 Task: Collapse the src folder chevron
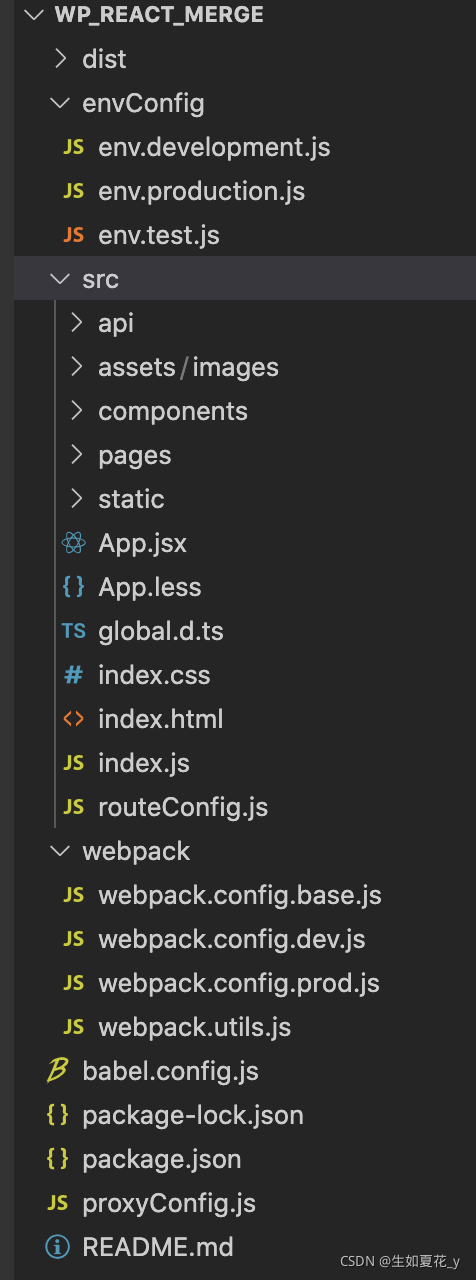[61, 279]
